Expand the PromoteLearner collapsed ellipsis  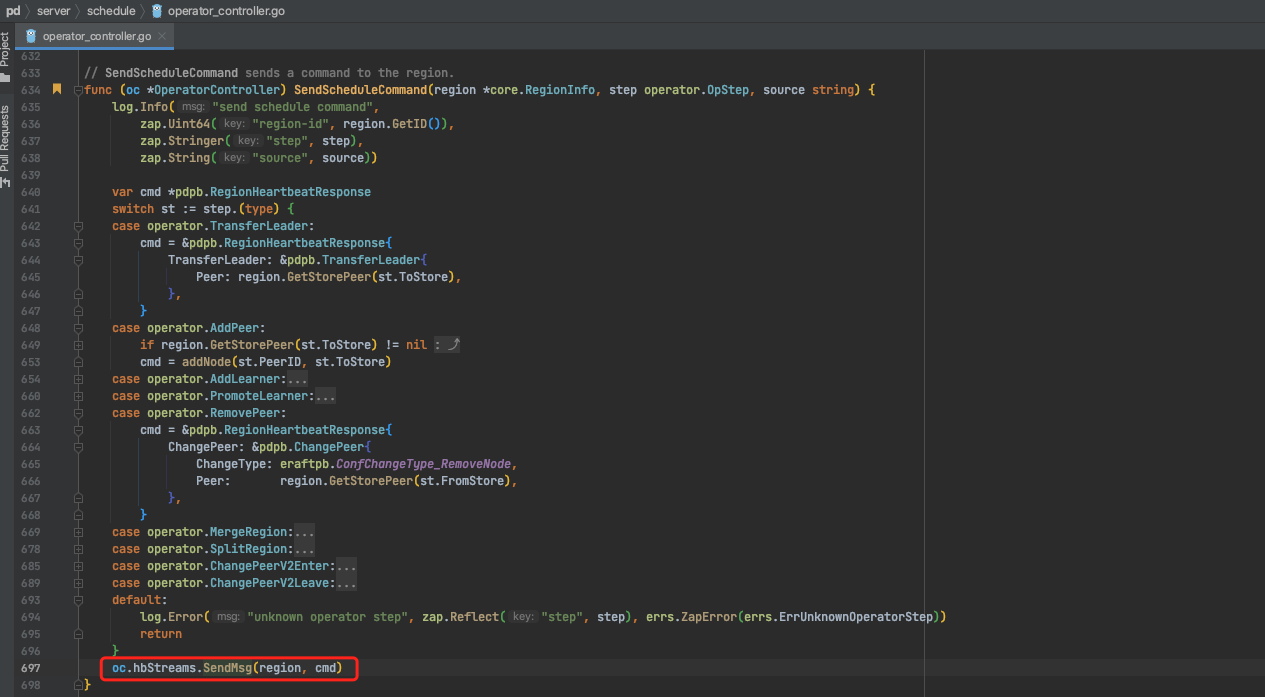pyautogui.click(x=325, y=396)
